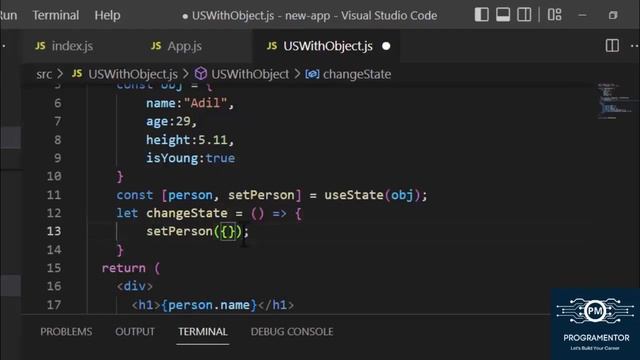This screenshot has height=360, width=640.
Task: Select src in the breadcrumb
Action: (x=44, y=74)
